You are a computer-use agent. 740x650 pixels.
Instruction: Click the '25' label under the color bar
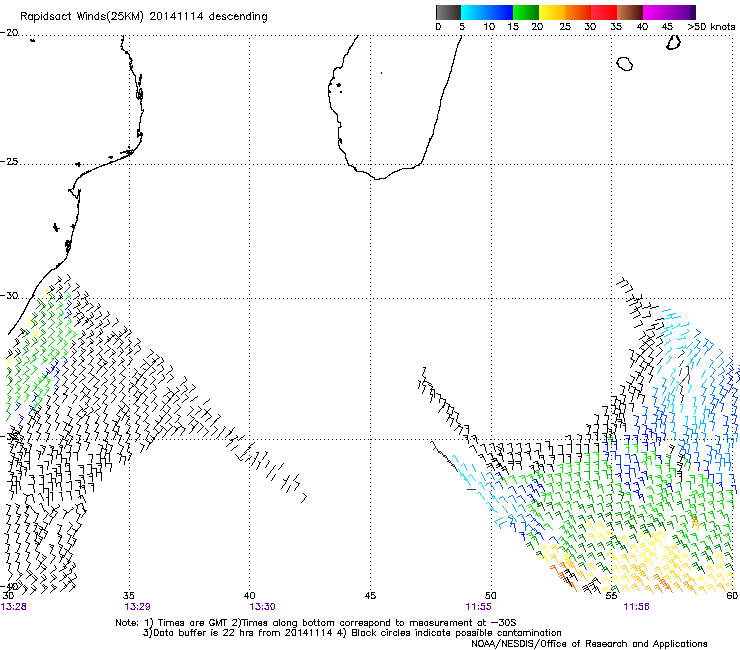pos(565,27)
